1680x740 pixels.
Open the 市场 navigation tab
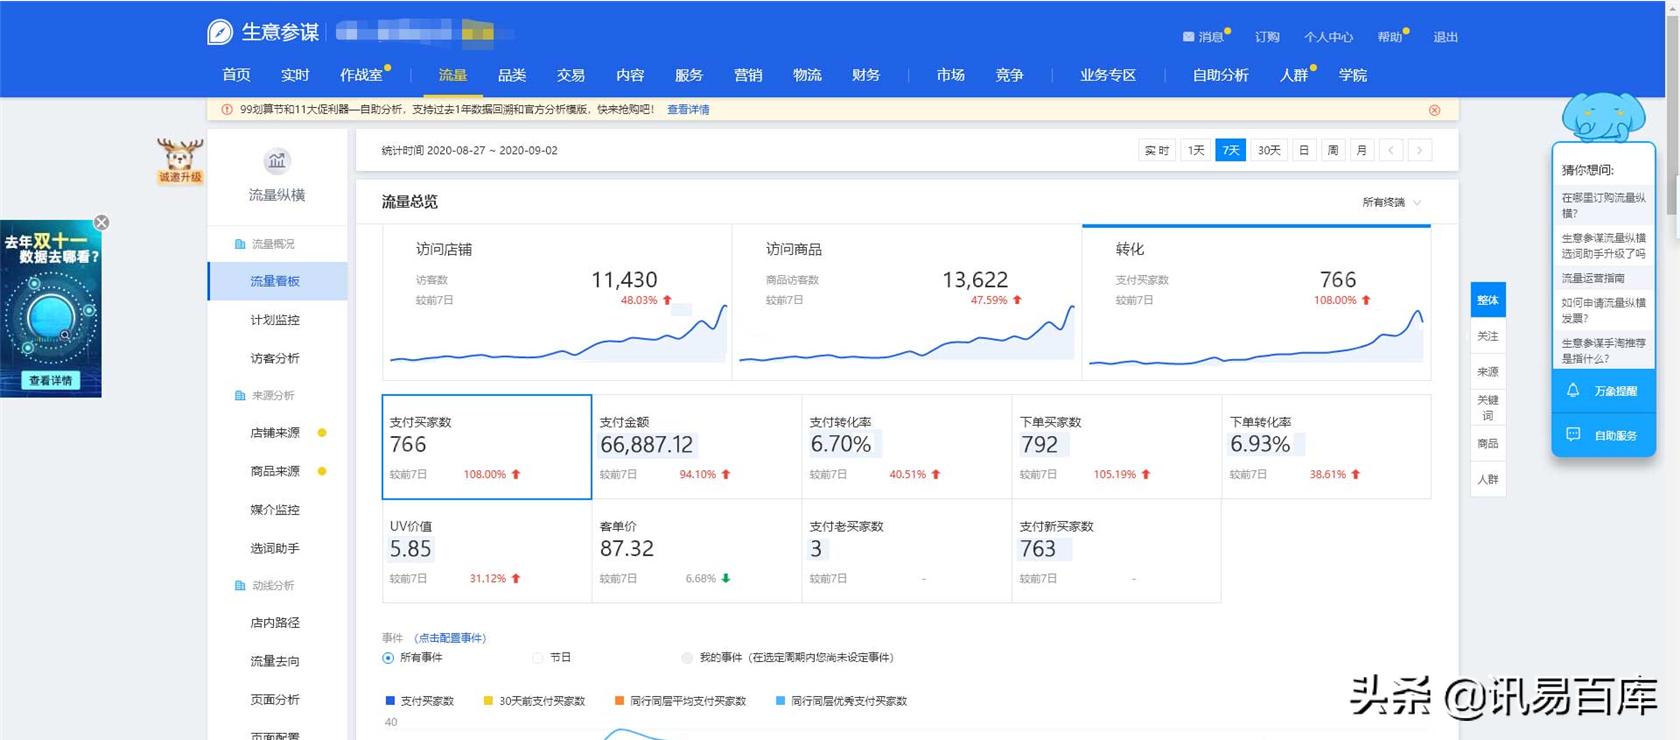pos(950,75)
